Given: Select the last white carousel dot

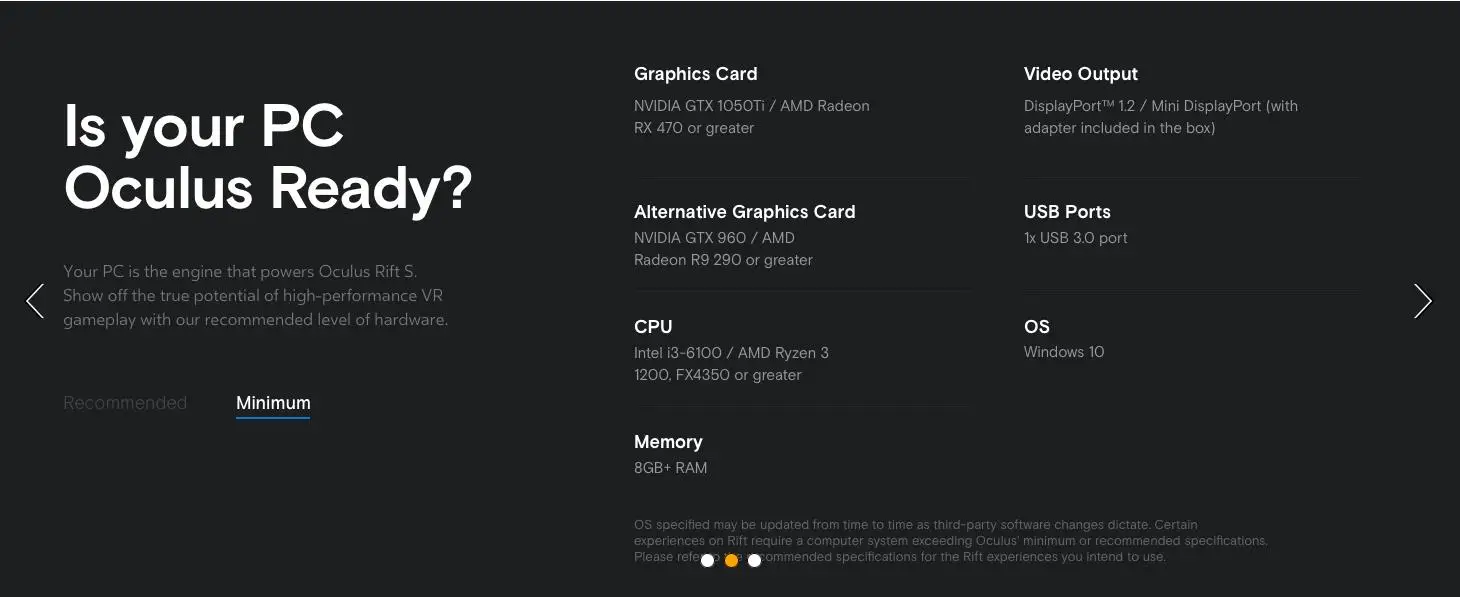Looking at the screenshot, I should point(754,561).
